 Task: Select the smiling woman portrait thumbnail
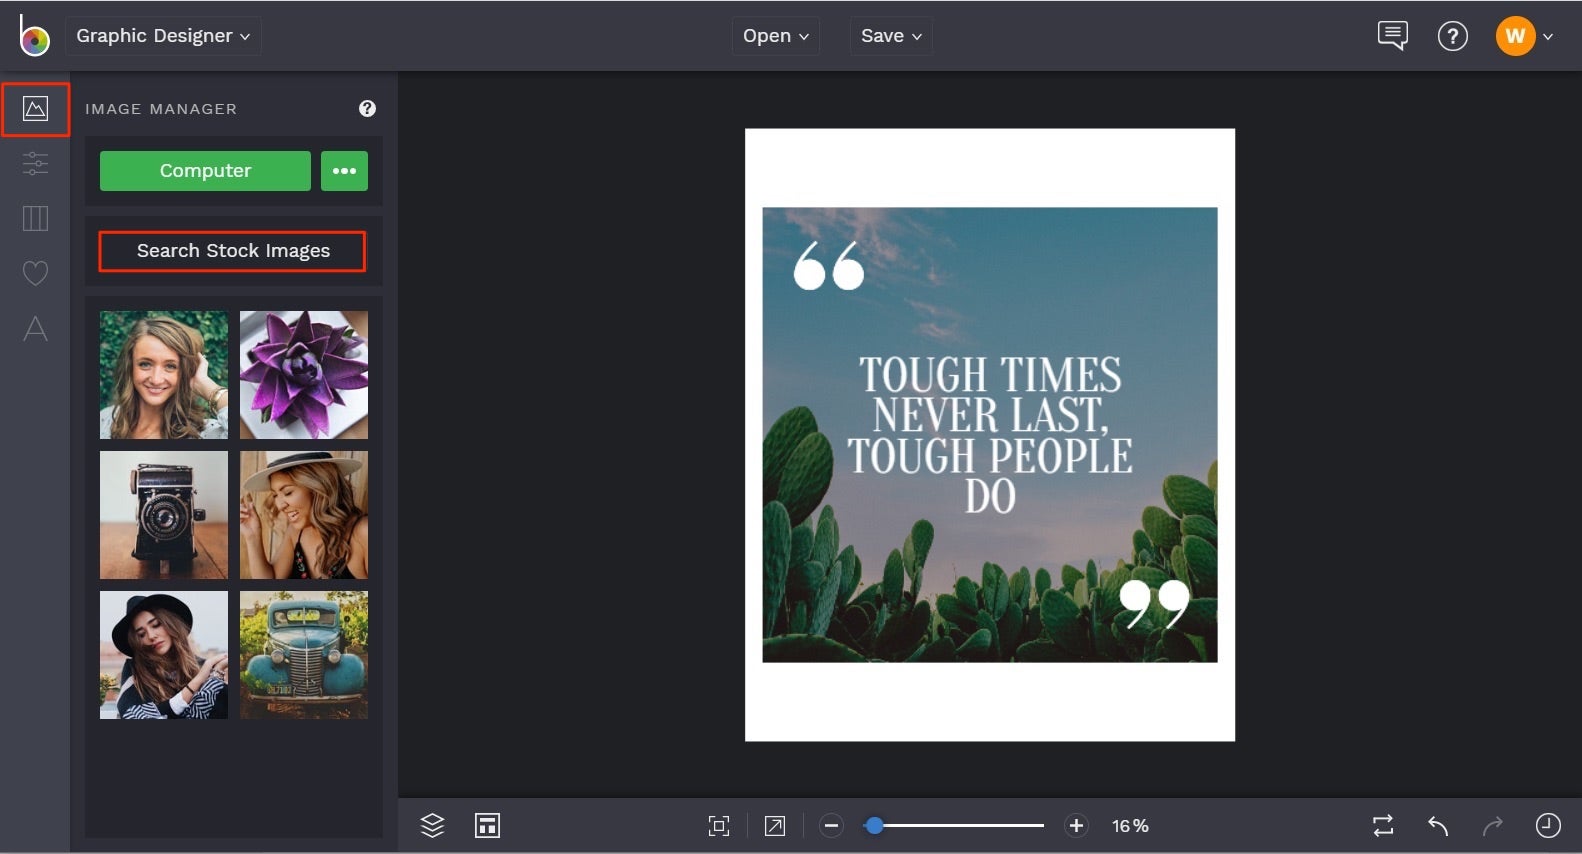point(164,375)
